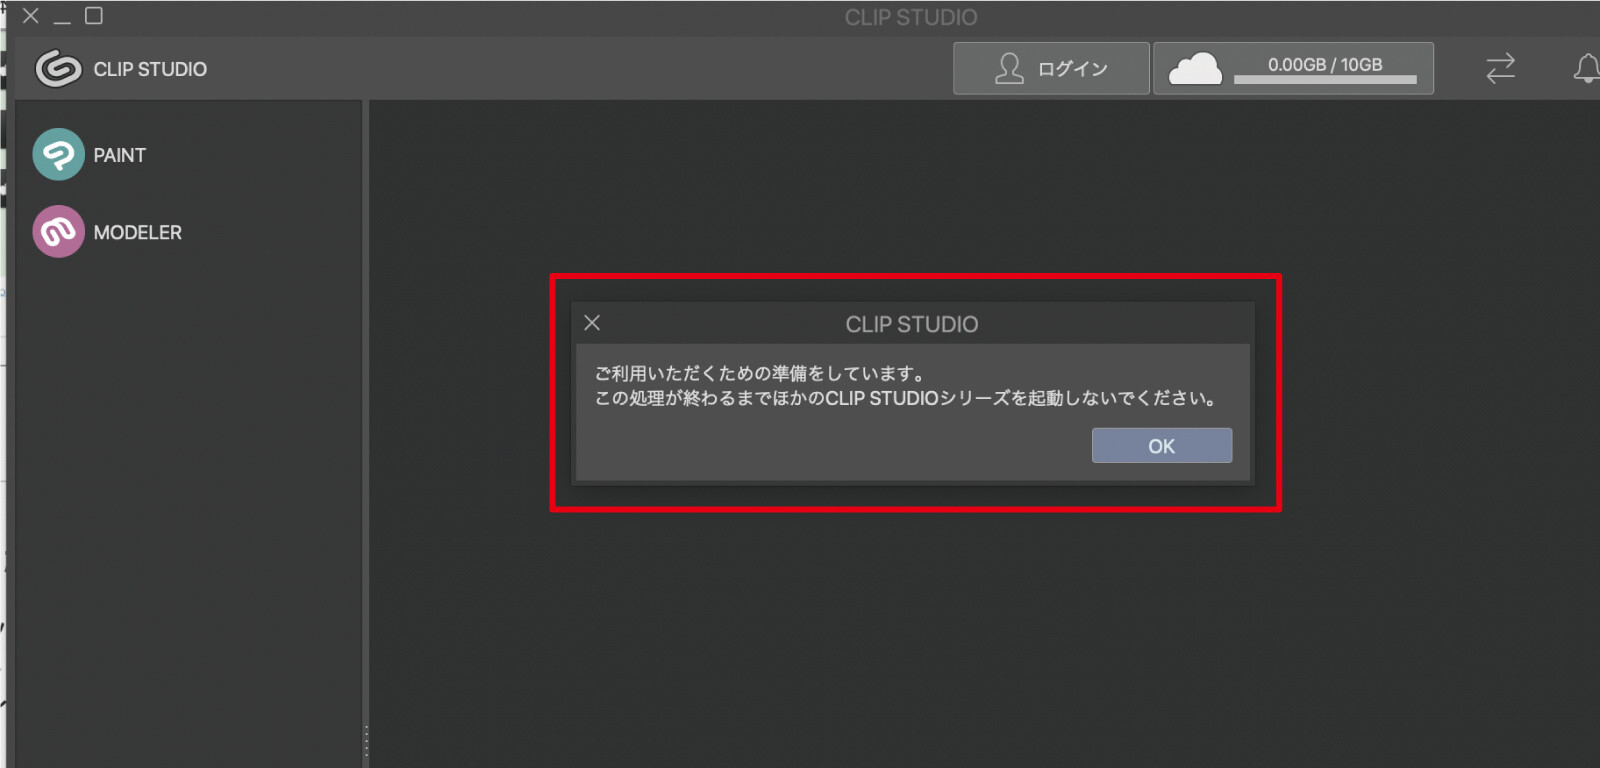The width and height of the screenshot is (1600, 768).
Task: Click the sidebar splitter handle dots
Action: click(366, 741)
